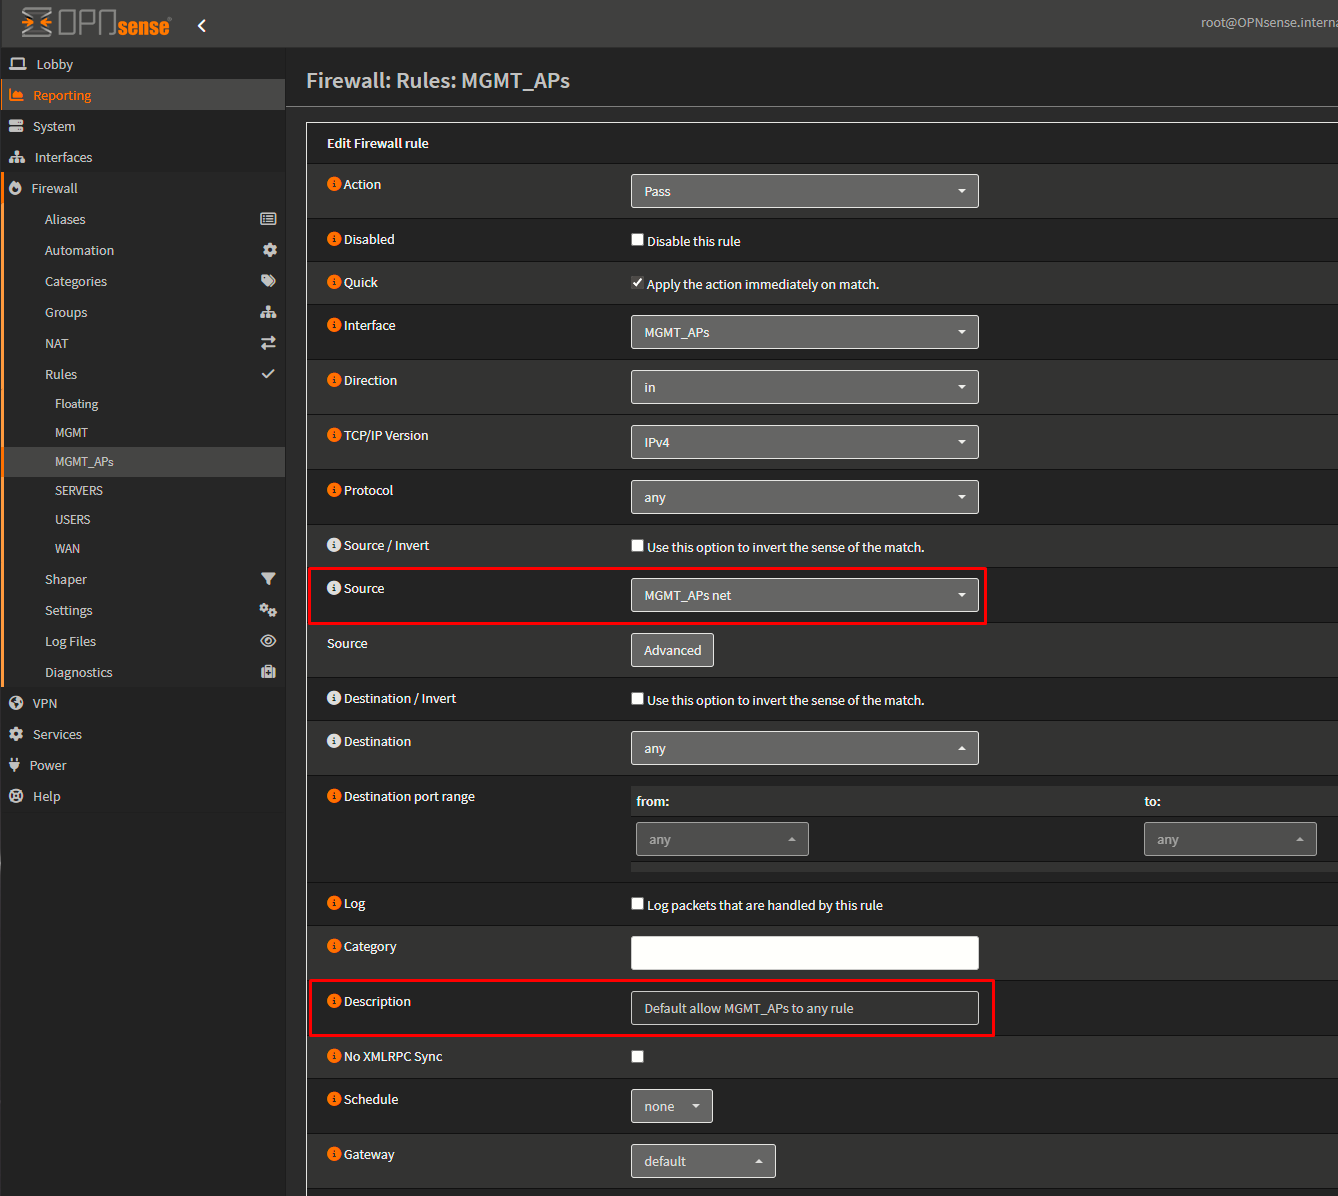Check the Source invert match checkbox
Viewport: 1338px width, 1196px height.
[x=637, y=546]
